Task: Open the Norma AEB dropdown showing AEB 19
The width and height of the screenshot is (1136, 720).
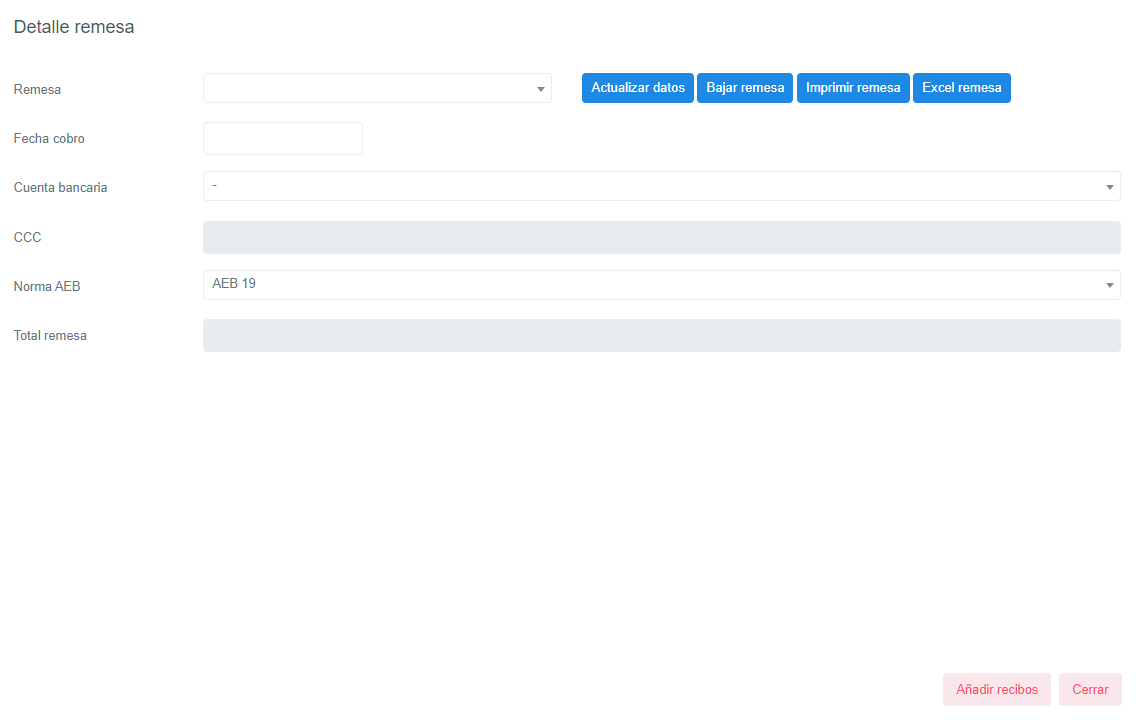Action: coord(660,285)
